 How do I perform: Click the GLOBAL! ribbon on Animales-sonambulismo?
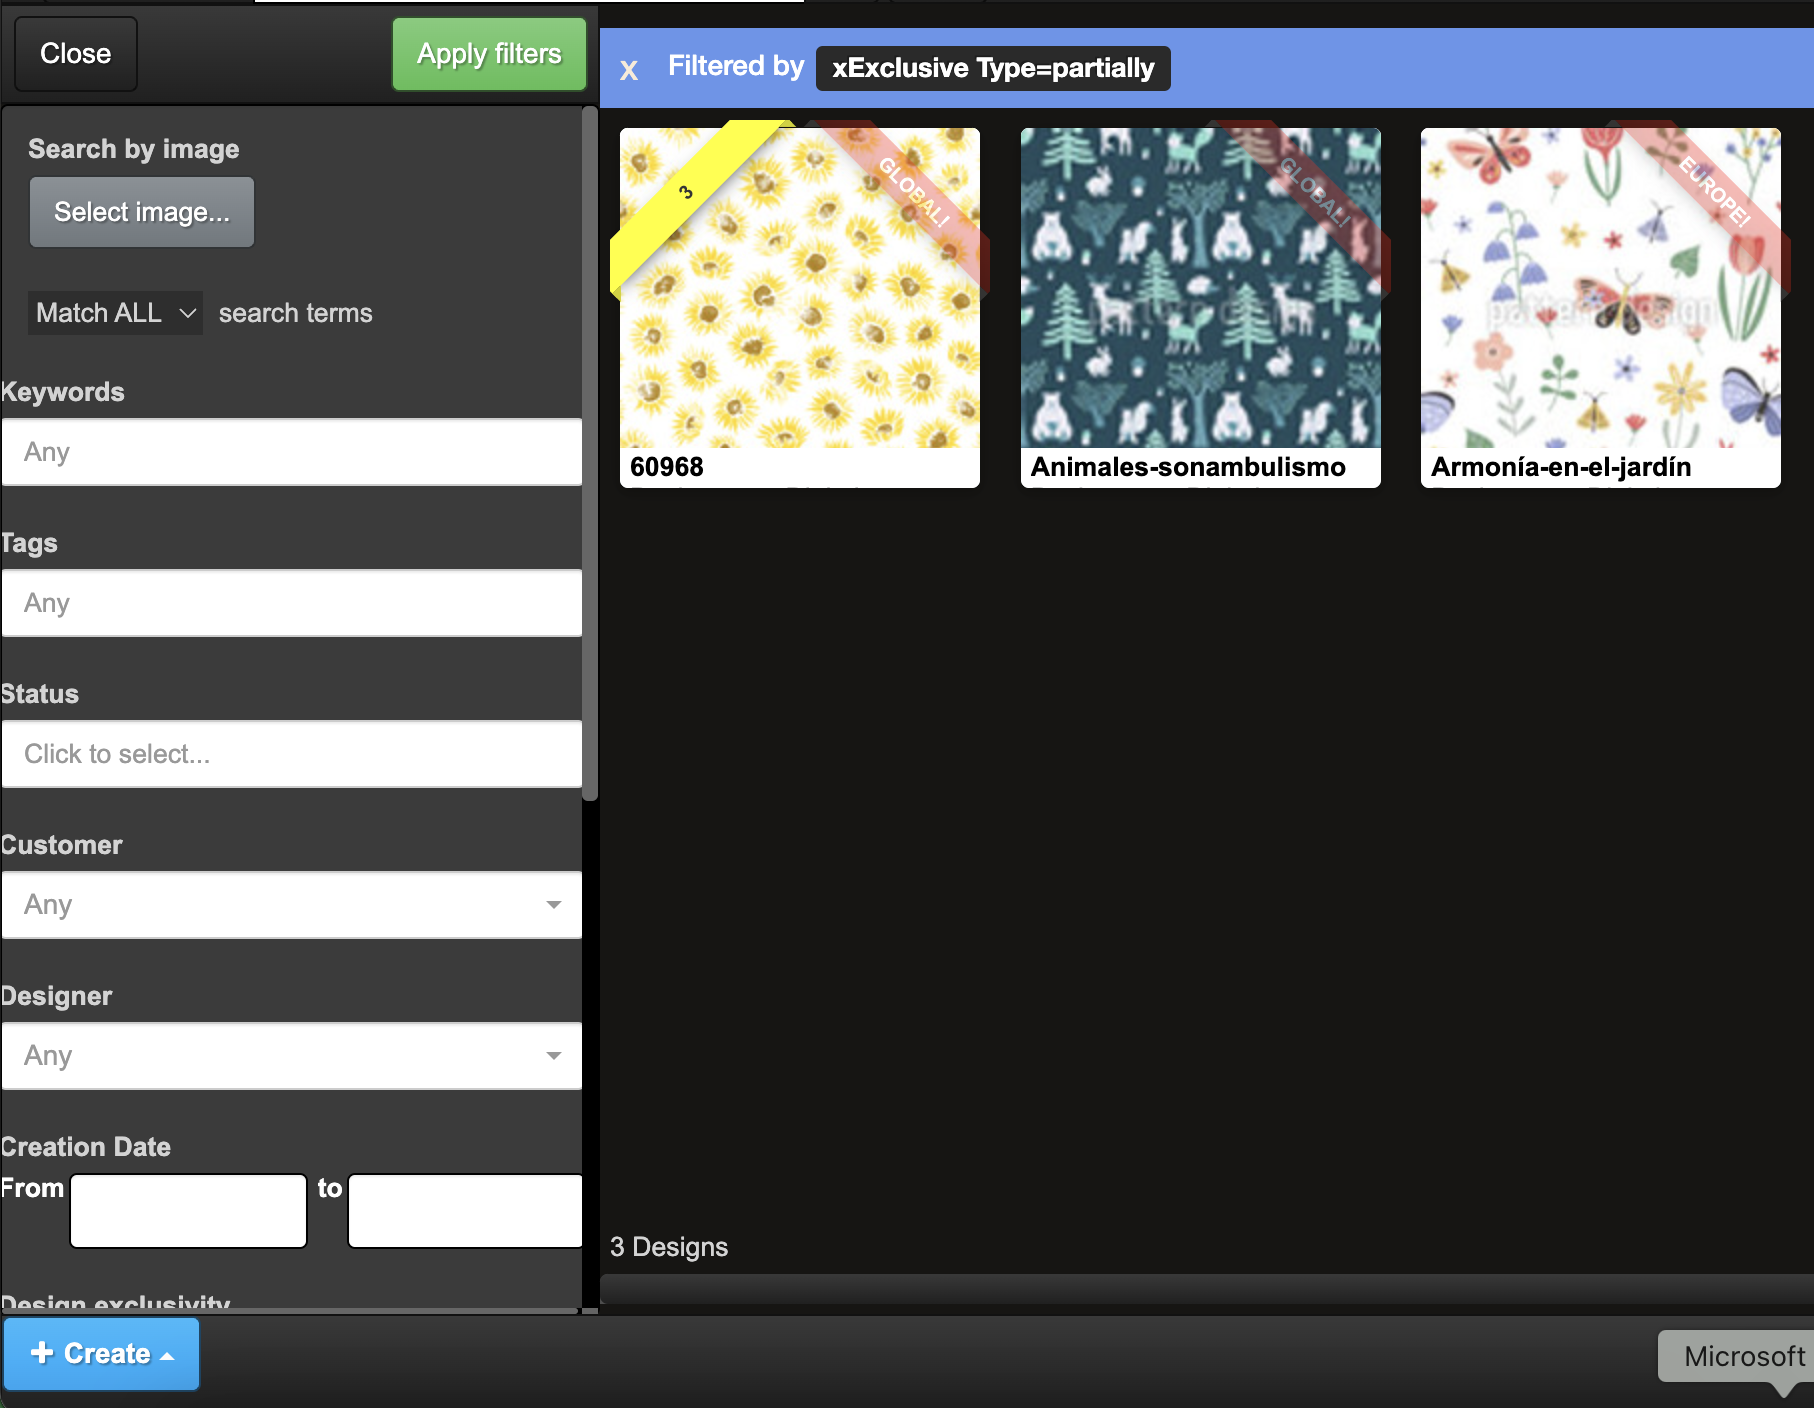(1314, 193)
